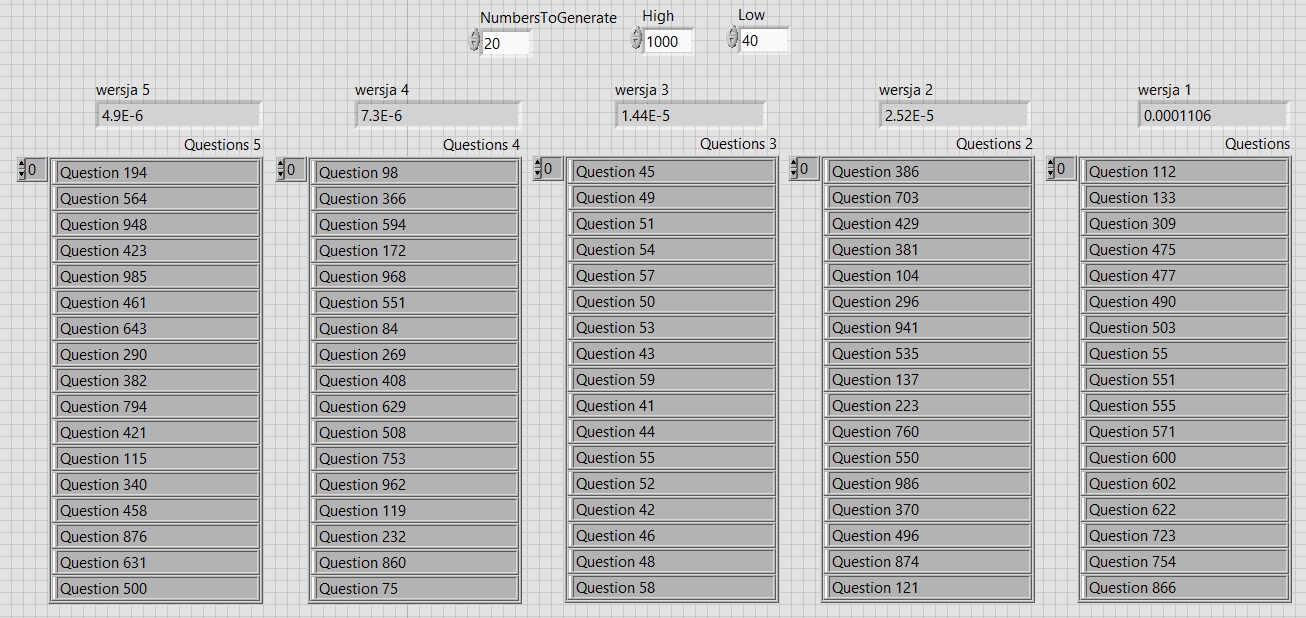Select the 'Question 594' row

(x=416, y=224)
